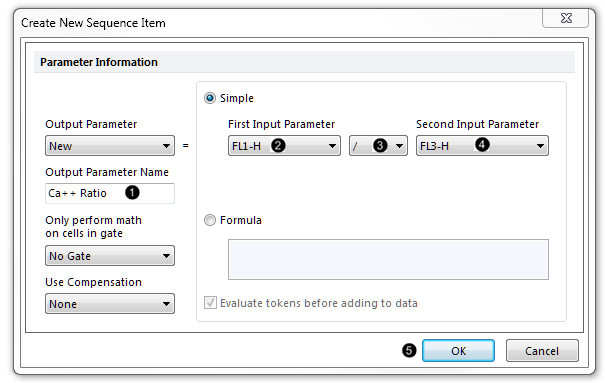605x383 pixels.
Task: Click the Output Parameter Name text field
Action: click(x=110, y=193)
